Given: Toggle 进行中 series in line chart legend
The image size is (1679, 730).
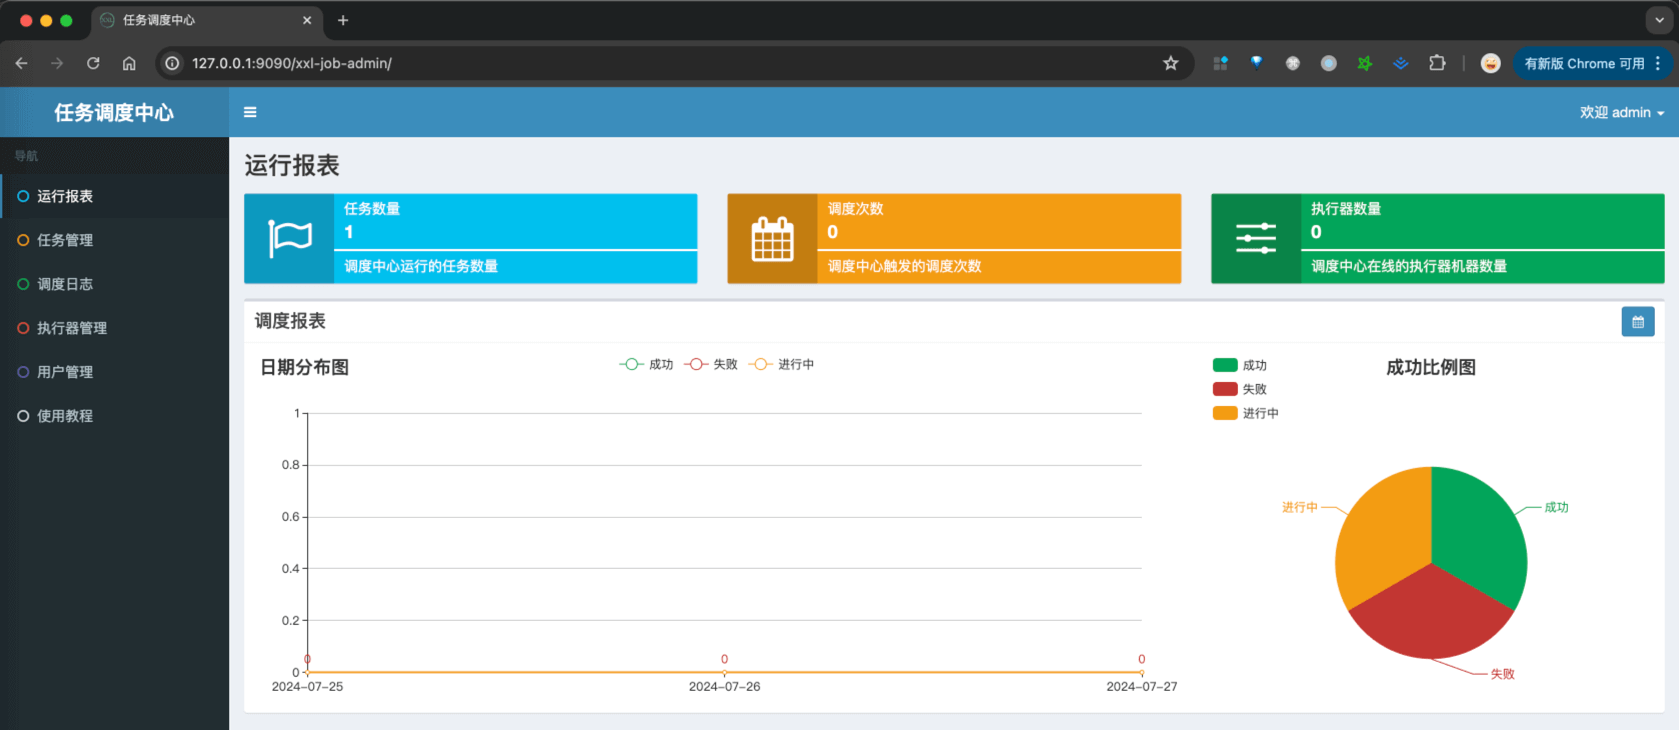Looking at the screenshot, I should tap(781, 365).
